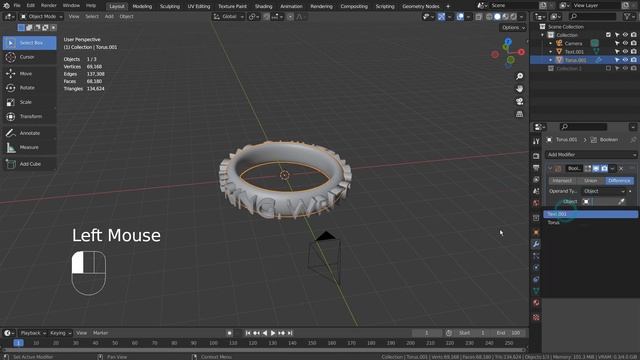Switch to the Sculpting workspace tab
The height and width of the screenshot is (360, 640).
tap(169, 6)
